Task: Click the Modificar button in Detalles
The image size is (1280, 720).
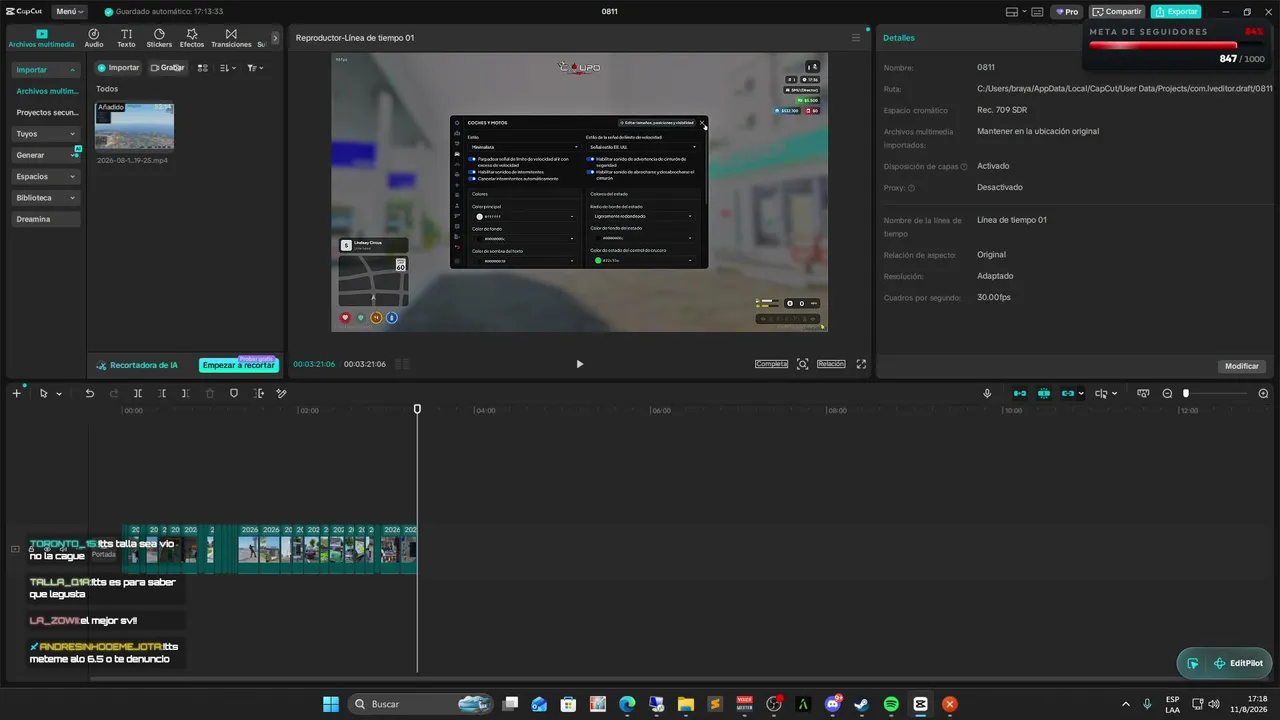Action: point(1242,366)
